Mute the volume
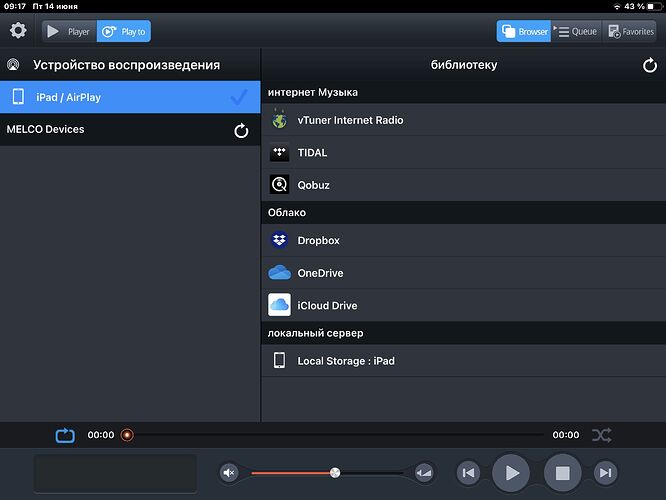The height and width of the screenshot is (500, 666). click(229, 473)
